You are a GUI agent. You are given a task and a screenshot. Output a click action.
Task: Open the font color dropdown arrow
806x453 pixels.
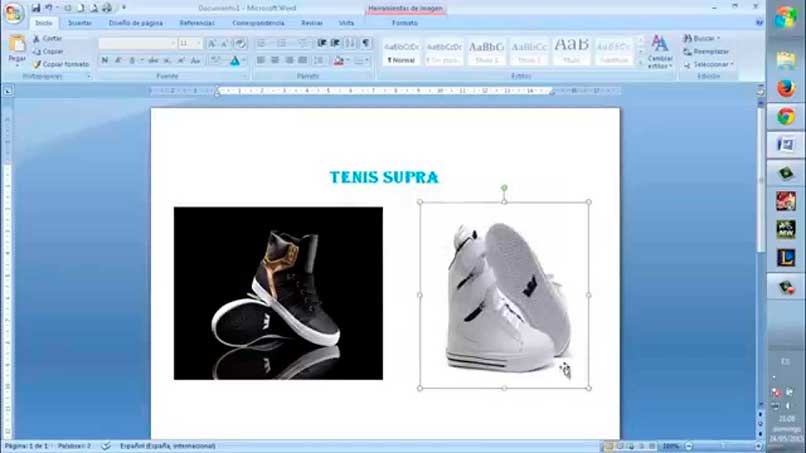click(x=244, y=61)
